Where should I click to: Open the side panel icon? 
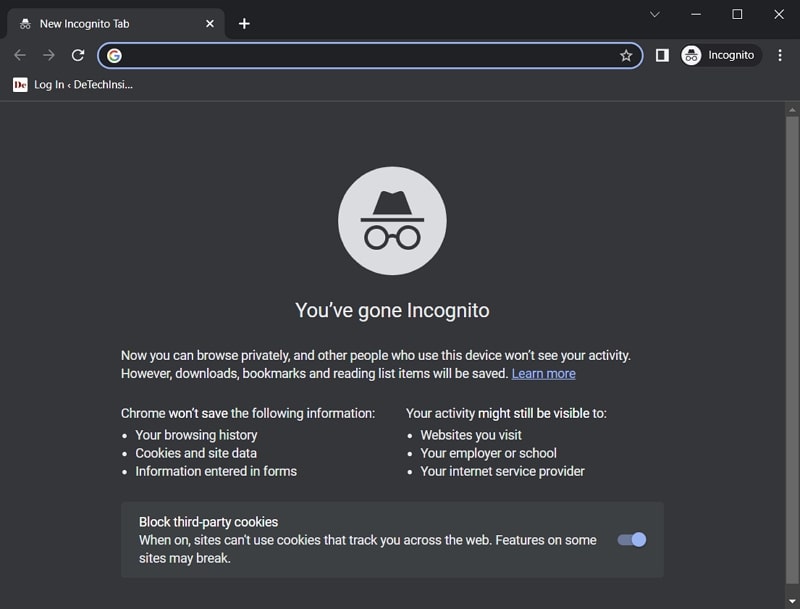click(662, 55)
